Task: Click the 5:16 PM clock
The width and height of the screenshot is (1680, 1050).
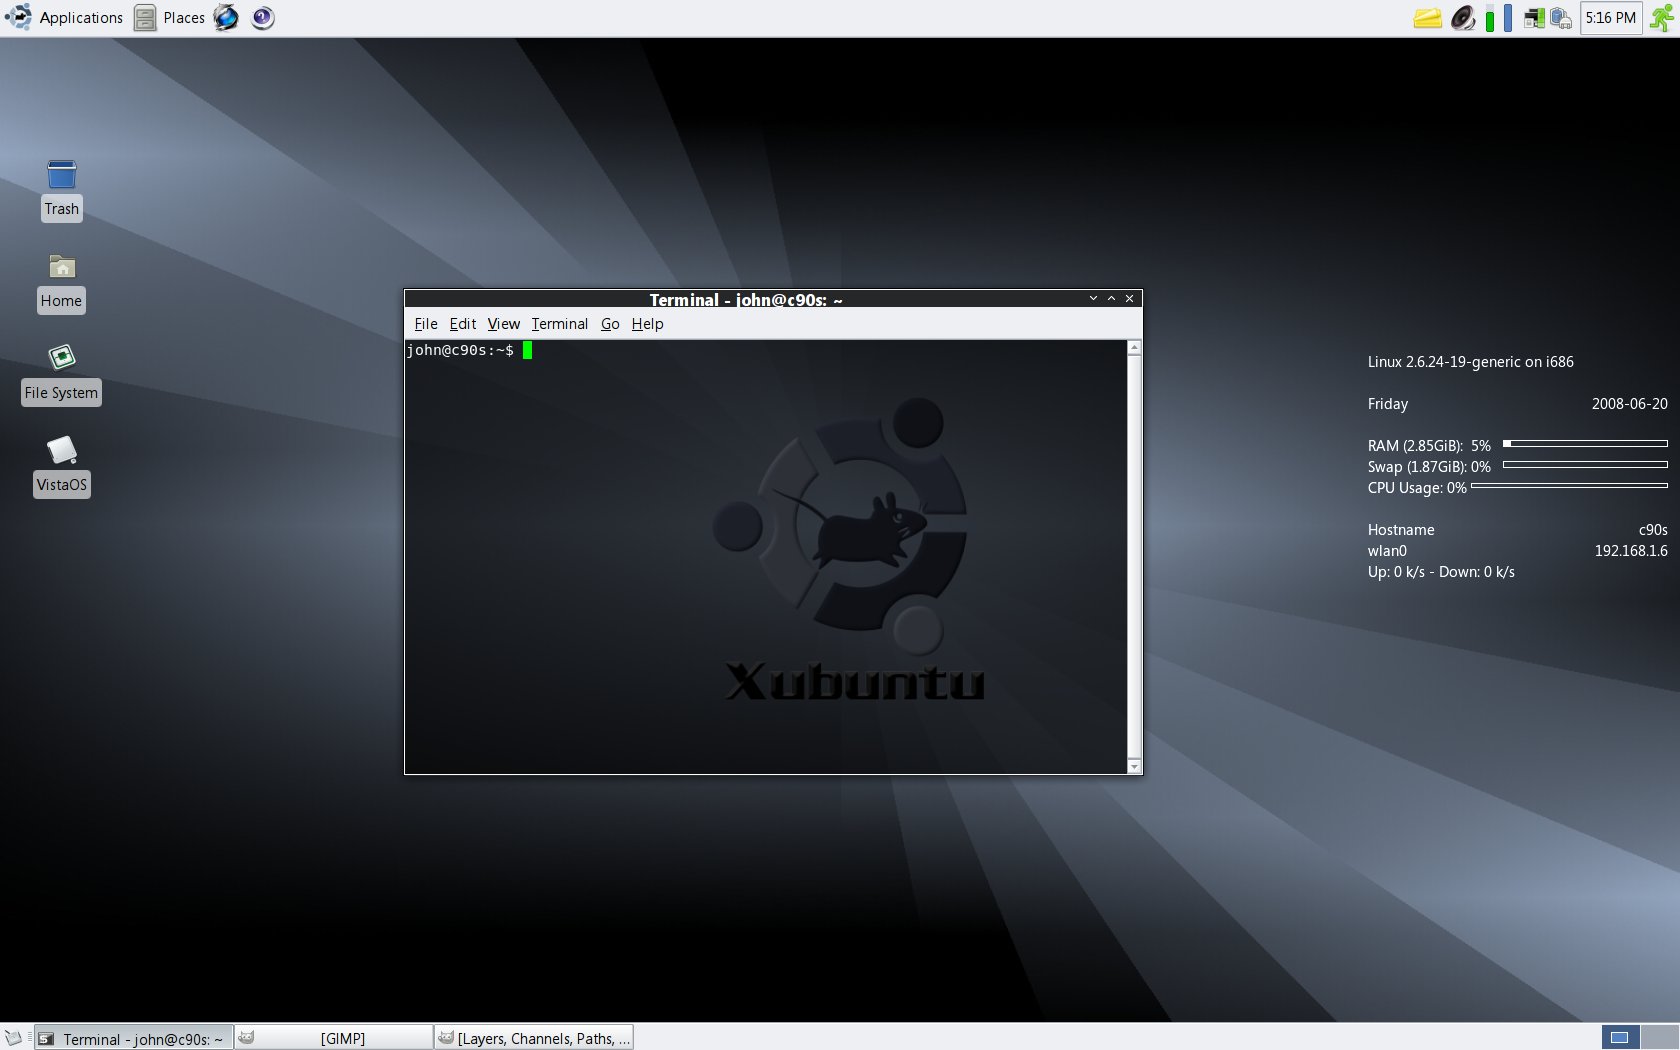Action: click(1611, 18)
